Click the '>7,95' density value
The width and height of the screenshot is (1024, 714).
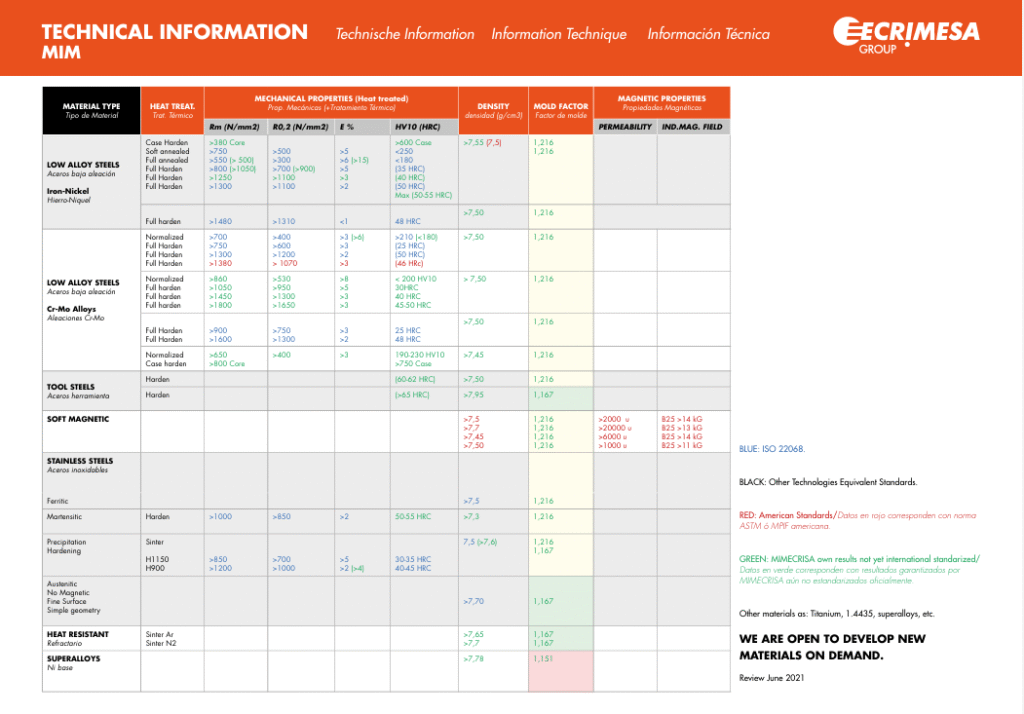[x=474, y=395]
